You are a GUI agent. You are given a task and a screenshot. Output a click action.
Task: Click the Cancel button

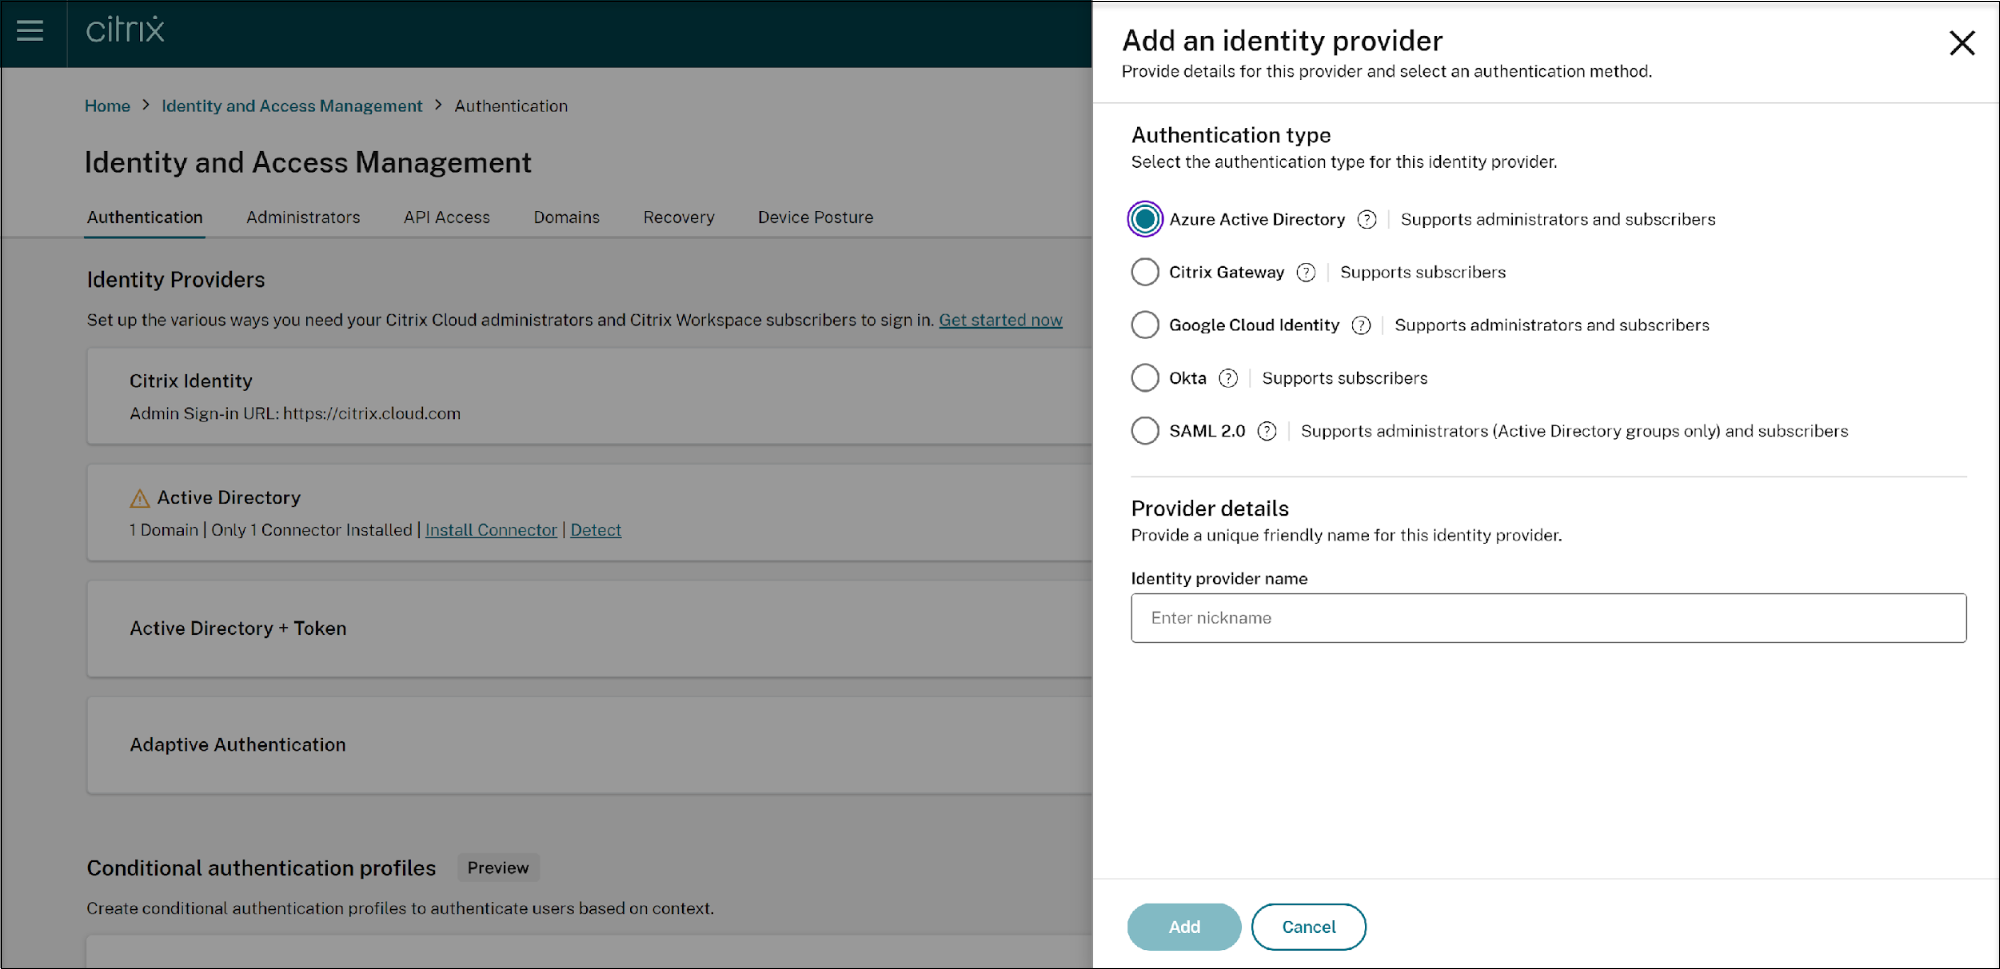(x=1308, y=927)
